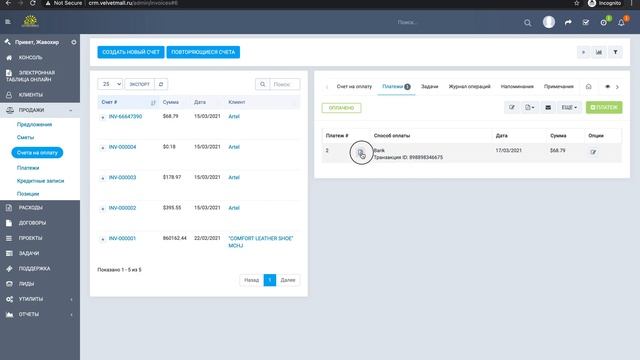The width and height of the screenshot is (640, 360).
Task: Open Предложения submenu item
Action: coord(34,124)
